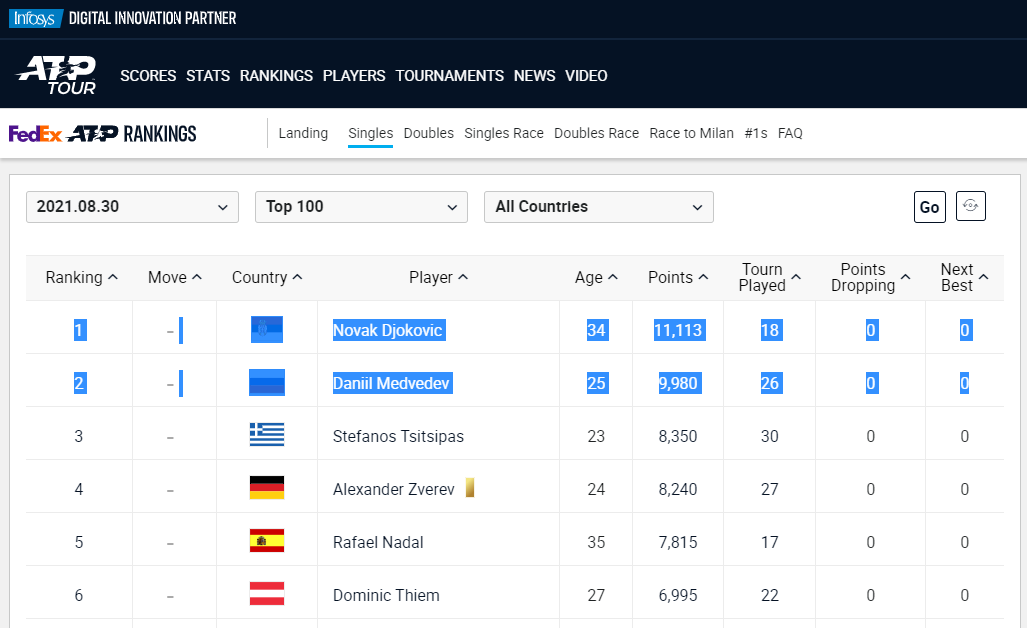Screen dimensions: 1027x628
Task: Open the PLAYERS menu
Action: pos(354,76)
